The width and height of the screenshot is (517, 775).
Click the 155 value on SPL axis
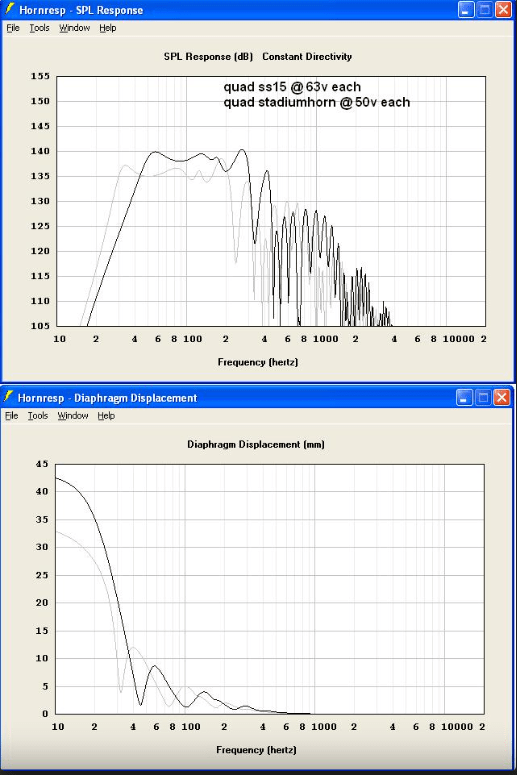[x=40, y=76]
